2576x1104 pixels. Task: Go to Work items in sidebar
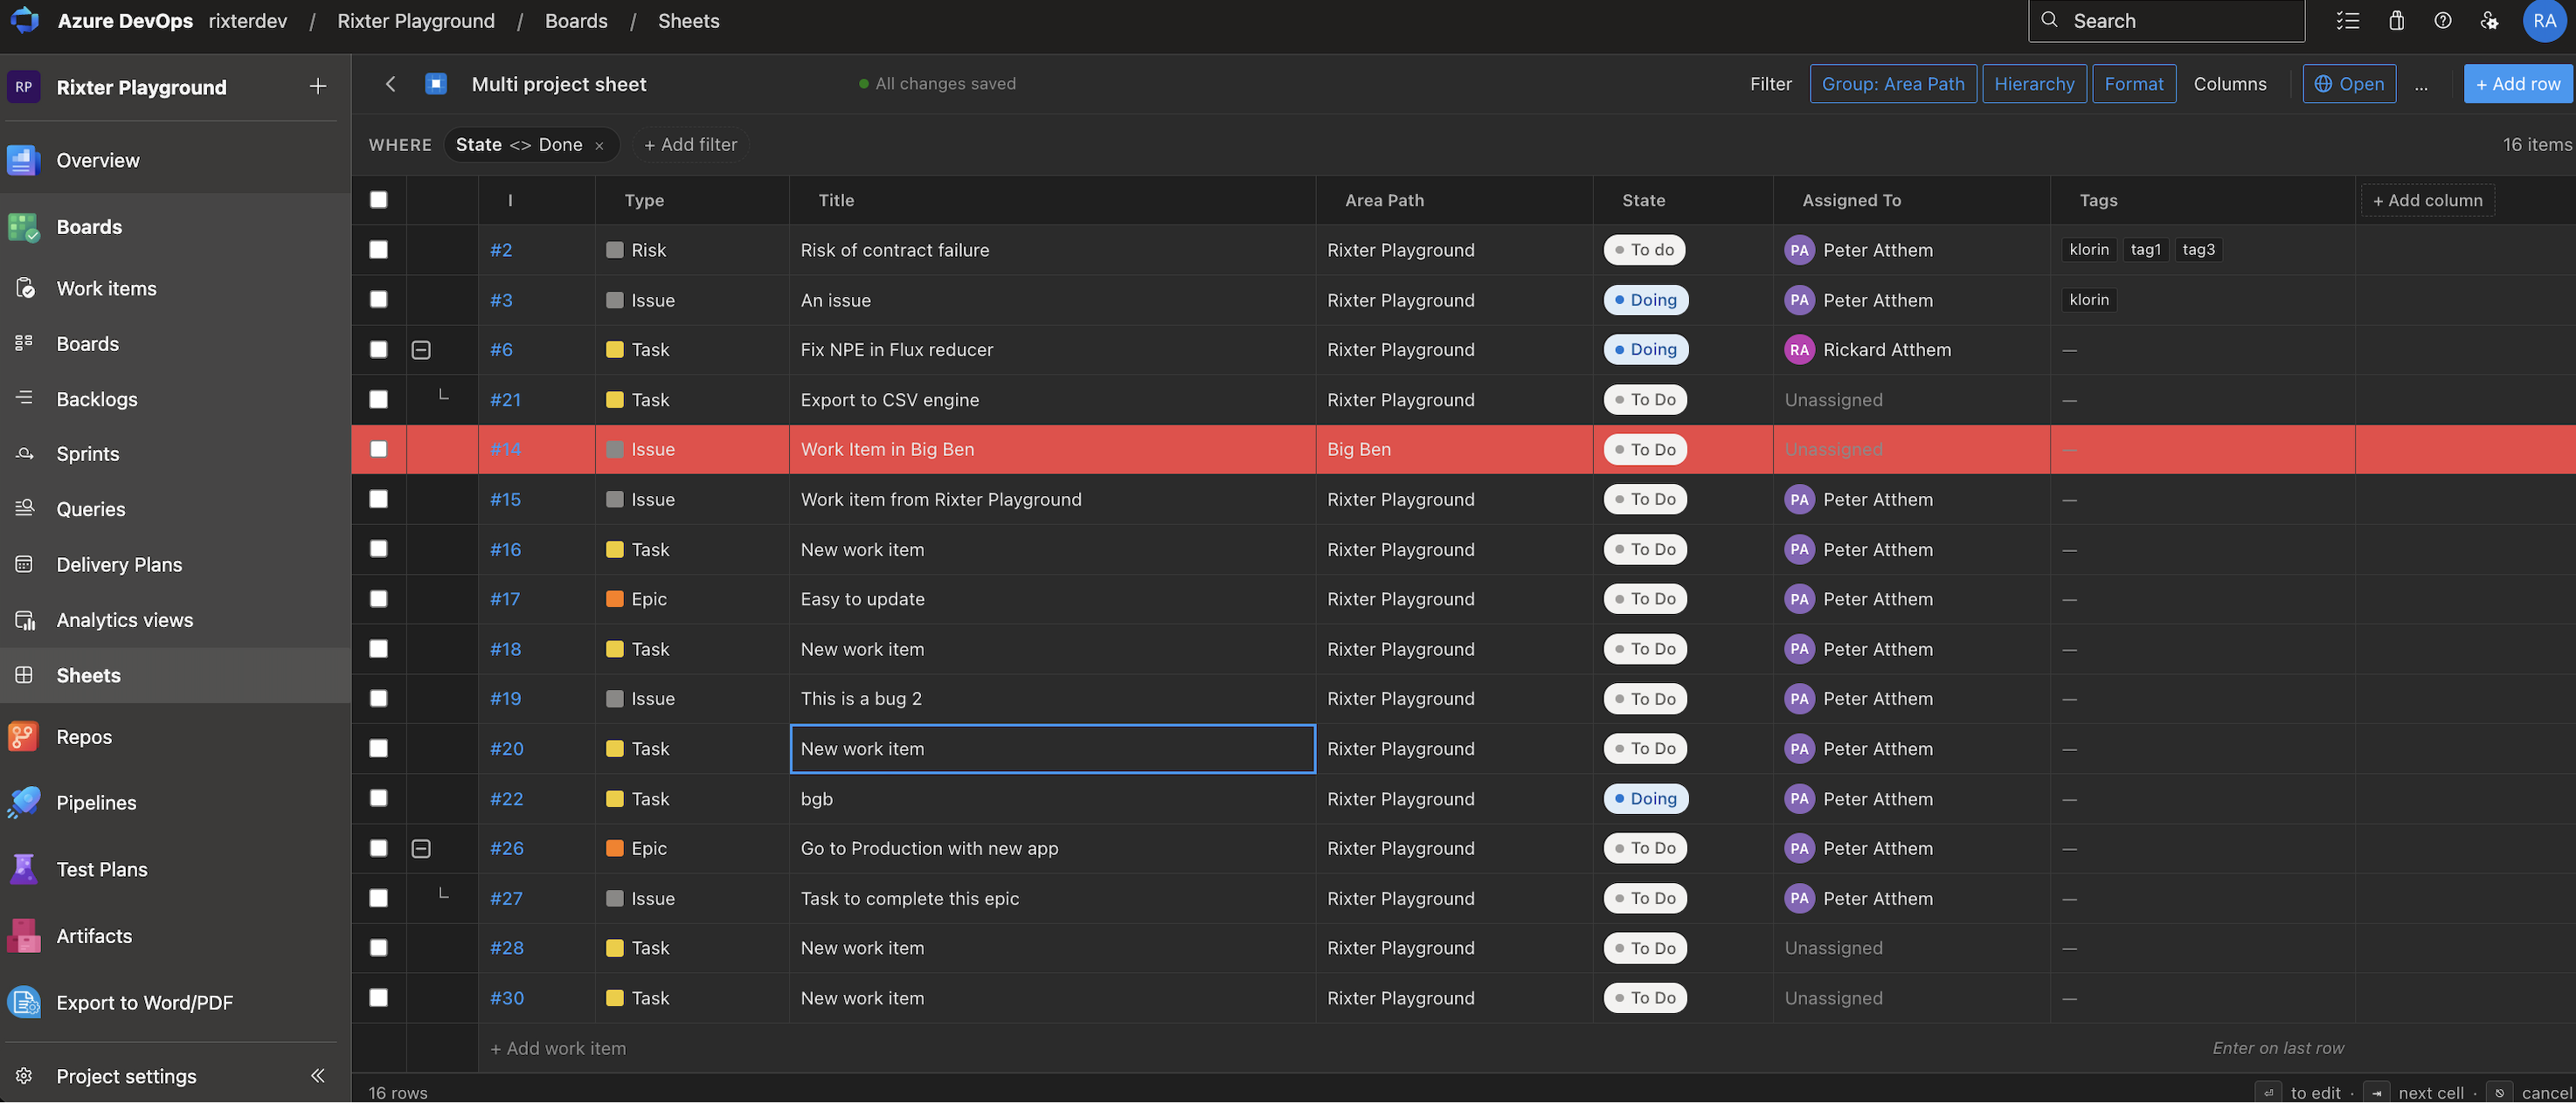106,288
